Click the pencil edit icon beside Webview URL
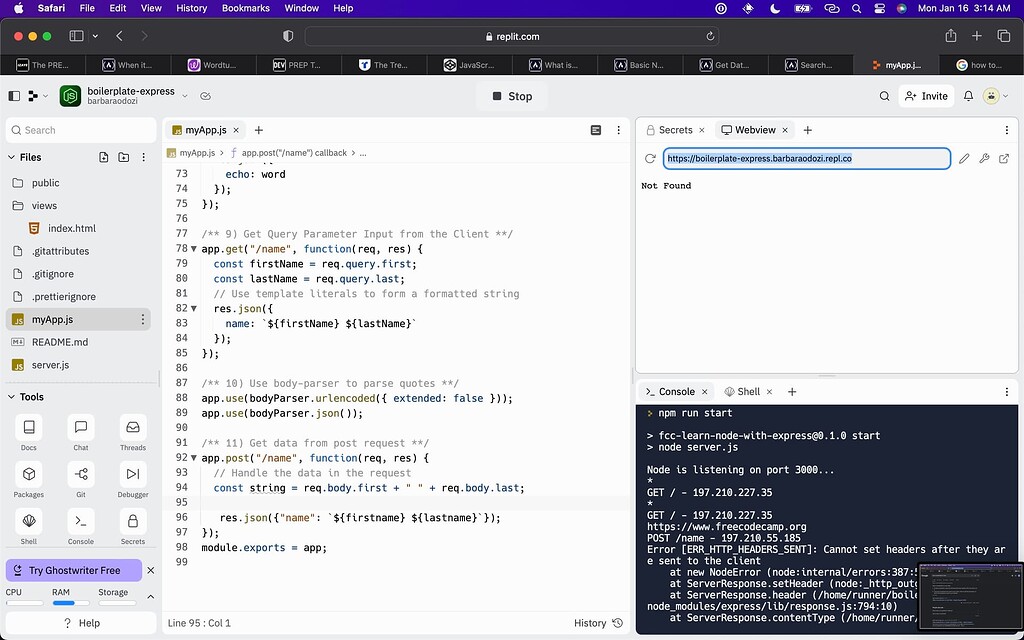Image resolution: width=1024 pixels, height=640 pixels. pyautogui.click(x=964, y=158)
